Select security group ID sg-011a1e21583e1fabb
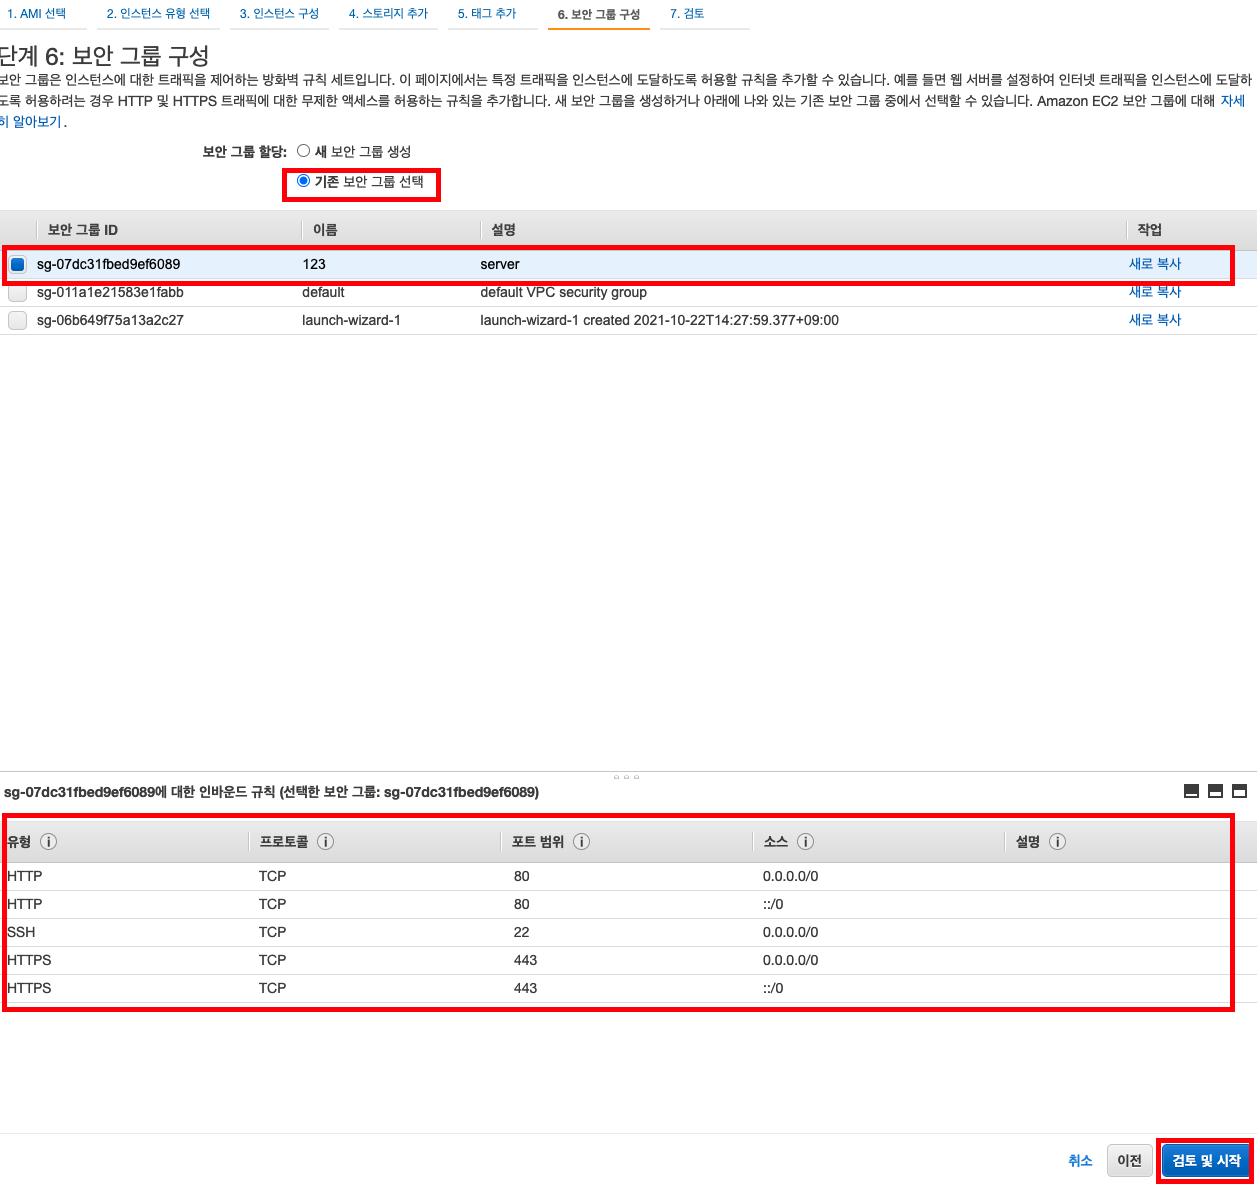Image resolution: width=1260 pixels, height=1185 pixels. tap(110, 292)
